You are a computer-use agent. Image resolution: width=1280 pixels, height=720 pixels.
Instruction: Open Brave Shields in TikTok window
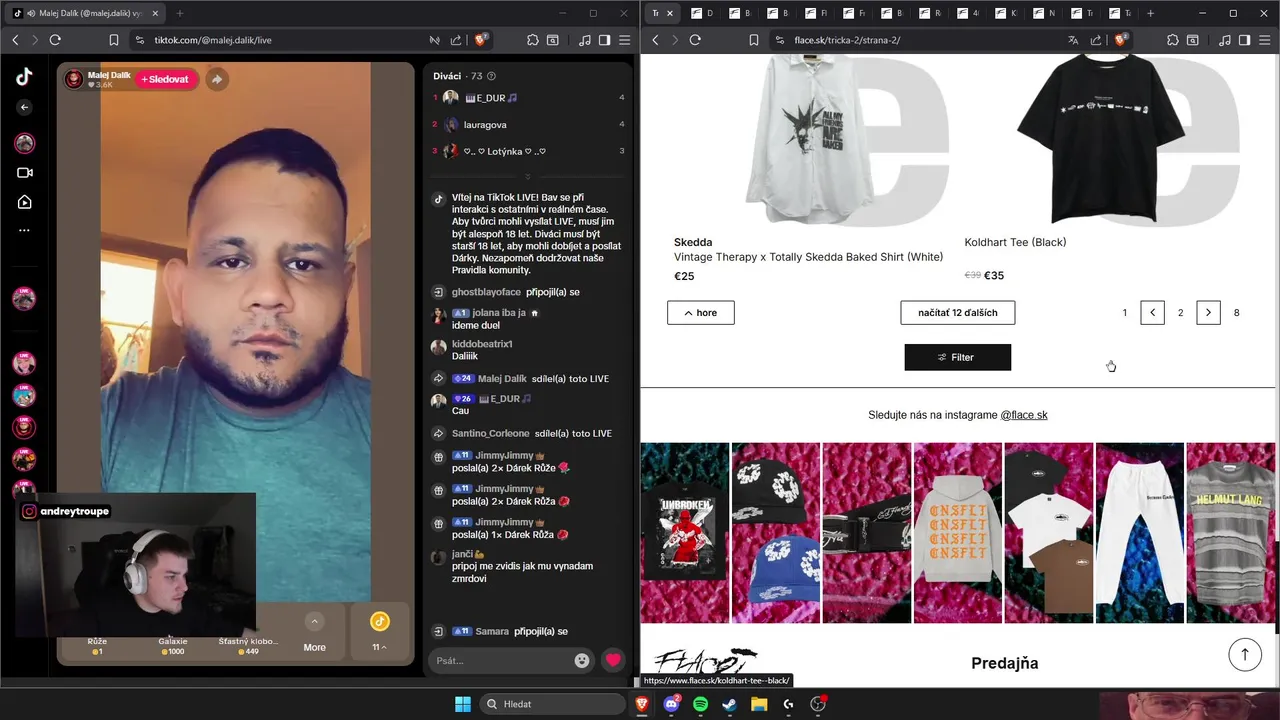481,40
